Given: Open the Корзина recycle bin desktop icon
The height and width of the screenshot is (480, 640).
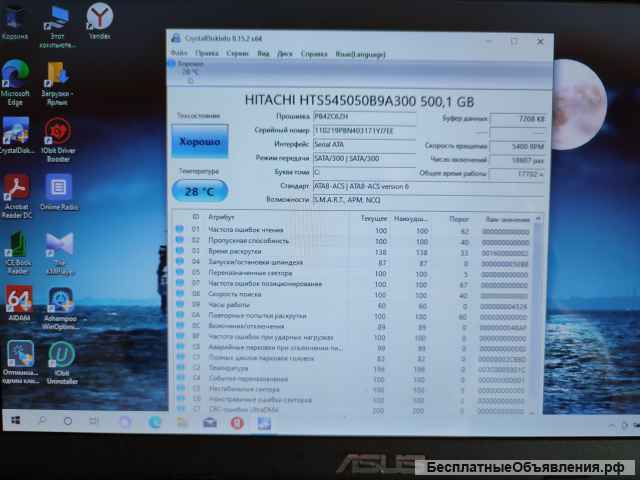Looking at the screenshot, I should pos(15,22).
